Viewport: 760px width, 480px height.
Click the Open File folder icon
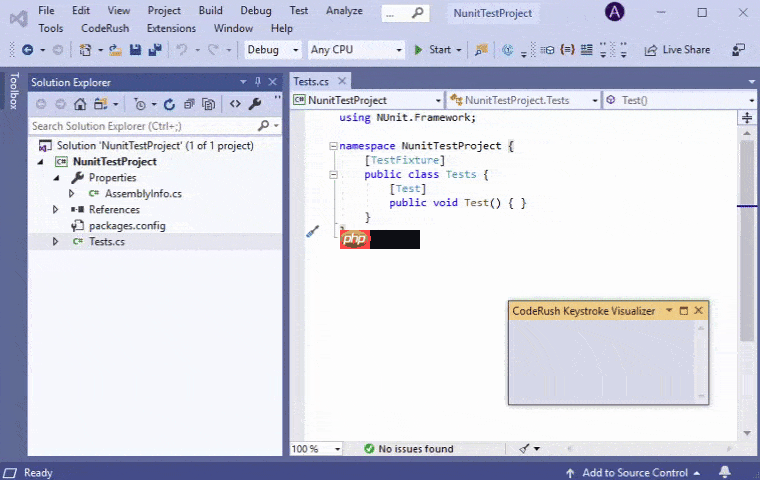(x=115, y=49)
